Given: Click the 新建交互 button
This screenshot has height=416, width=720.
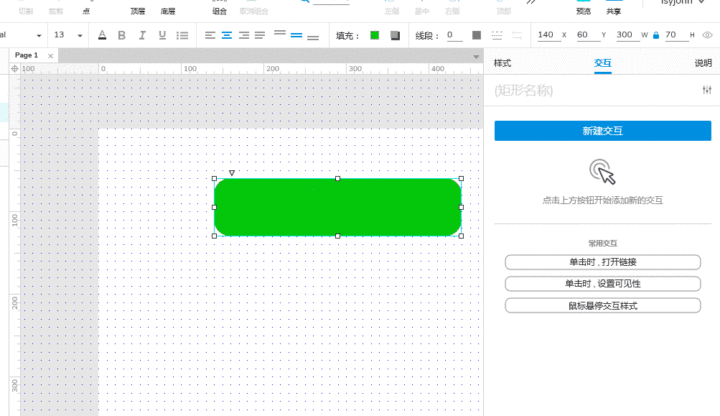Looking at the screenshot, I should pos(602,131).
